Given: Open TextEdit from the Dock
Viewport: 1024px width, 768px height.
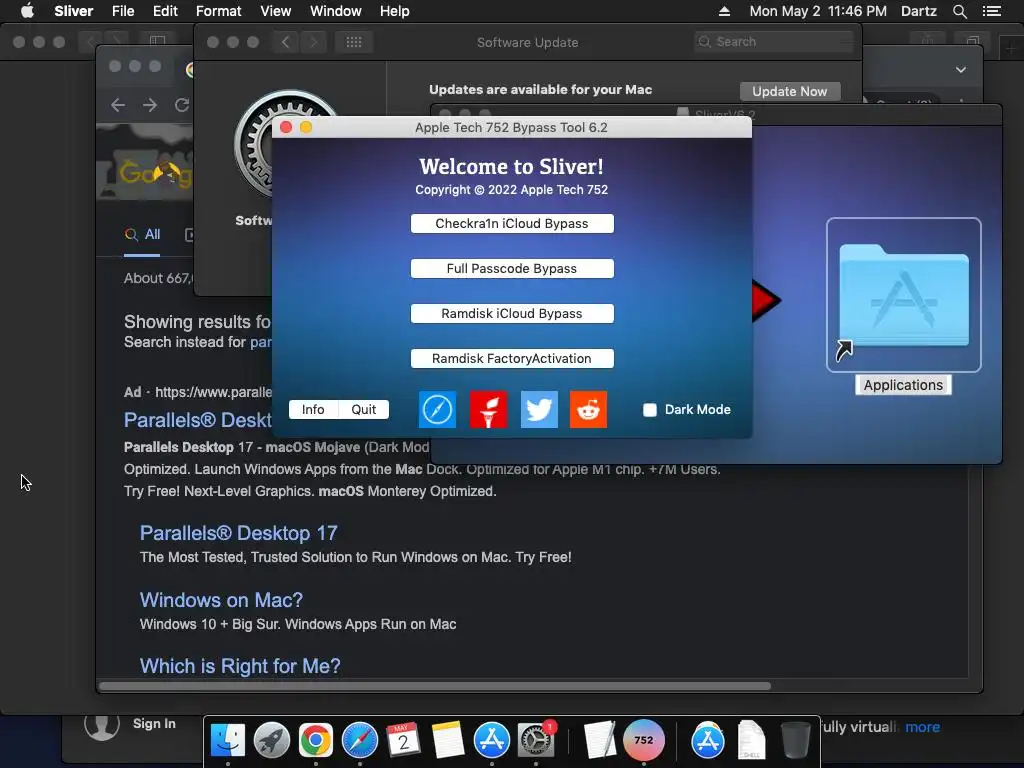Looking at the screenshot, I should coord(600,741).
